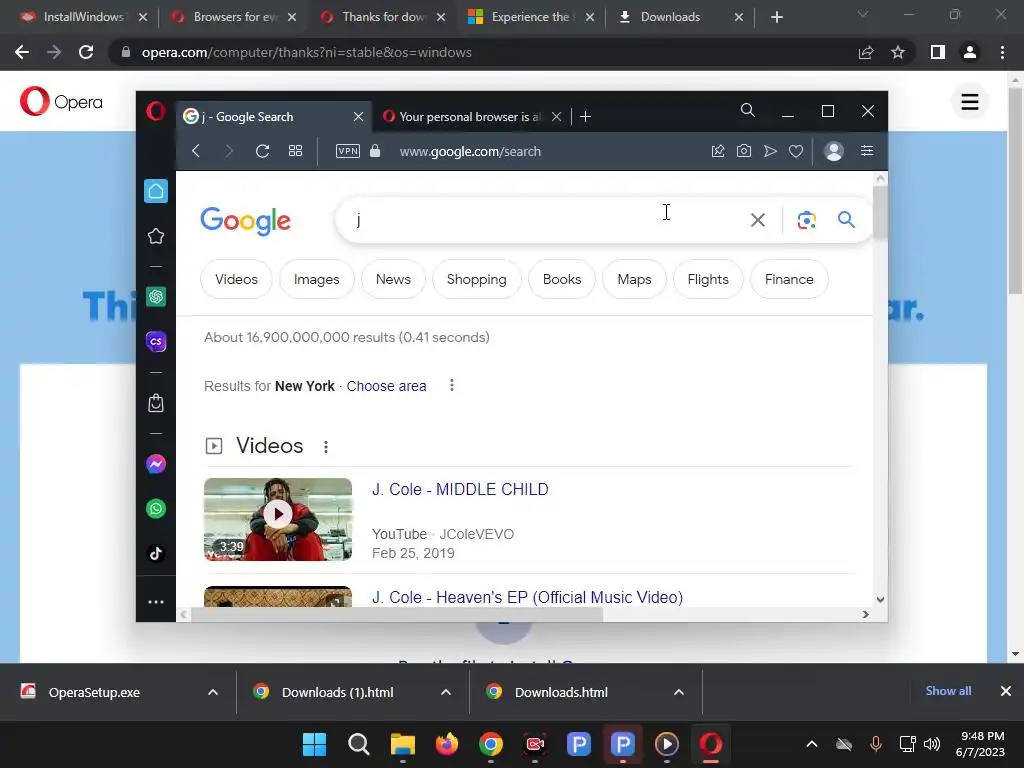This screenshot has height=768, width=1024.
Task: Open the Bookmarks star in the Opera sidebar
Action: pos(155,236)
